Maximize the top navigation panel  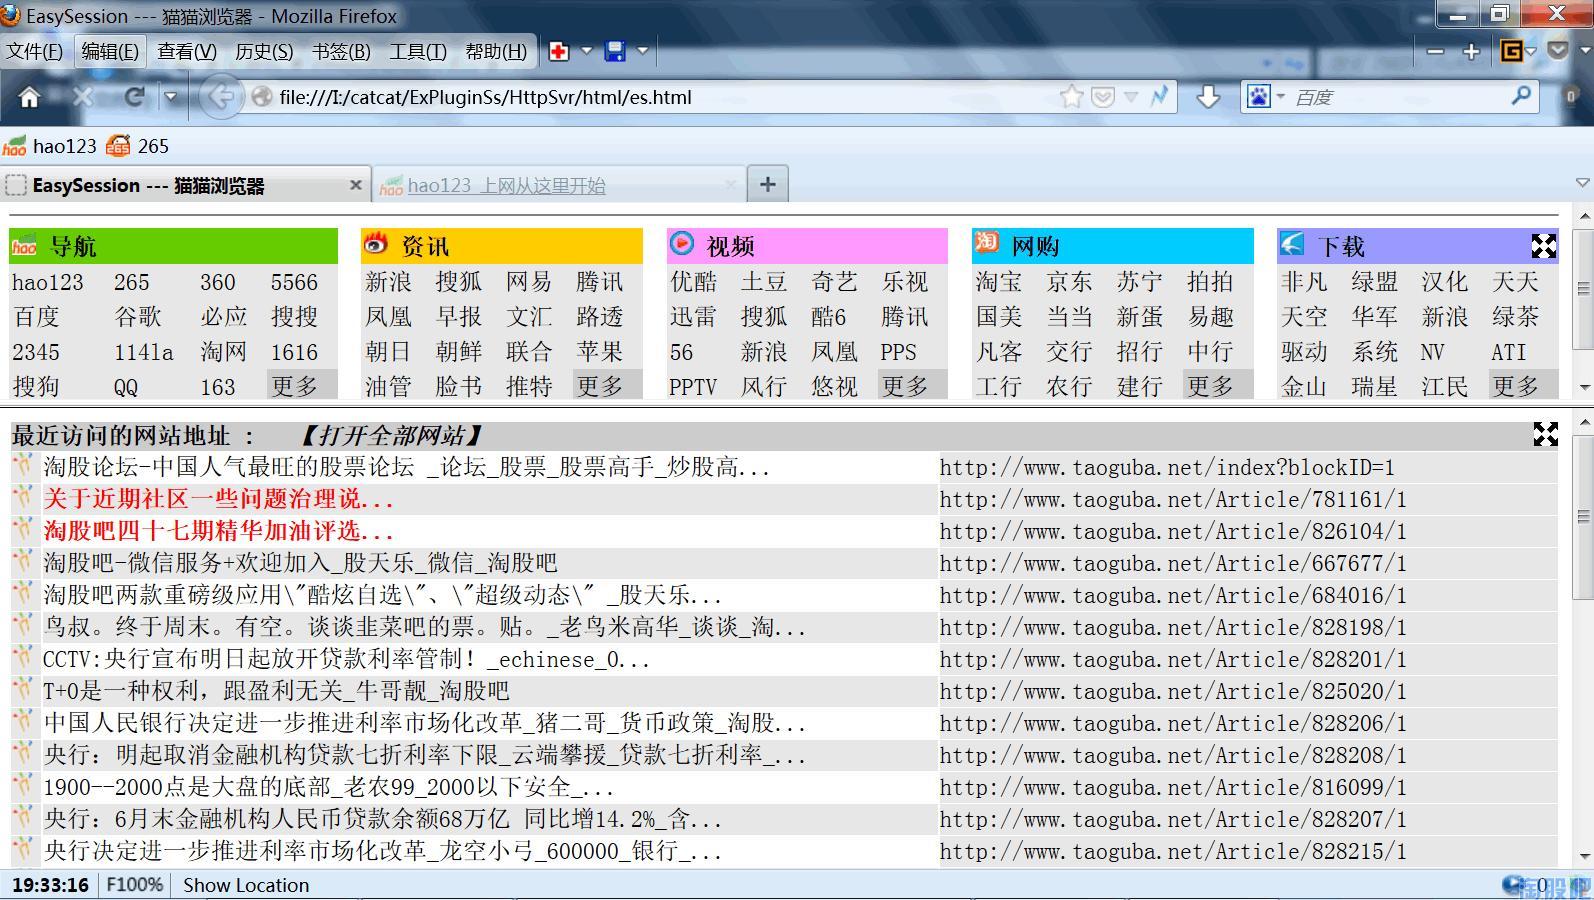[1544, 246]
